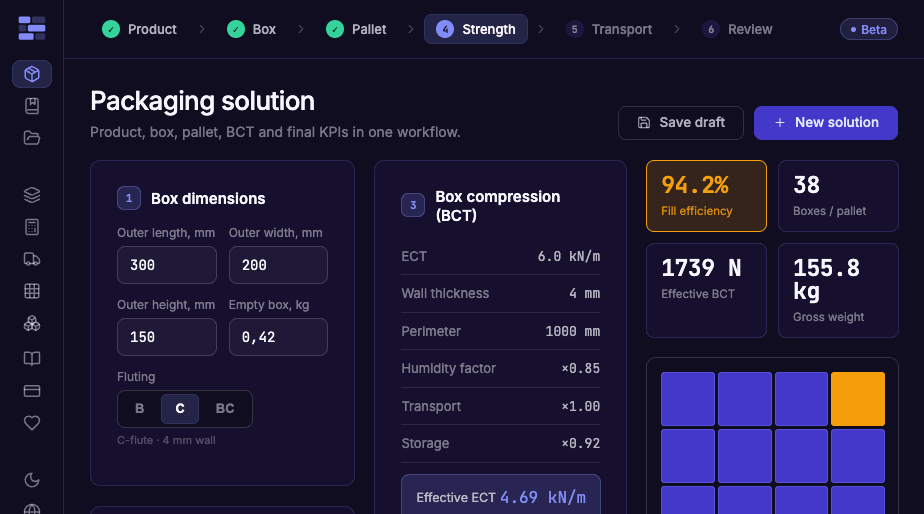Go to the Box step
The width and height of the screenshot is (924, 514).
point(252,29)
